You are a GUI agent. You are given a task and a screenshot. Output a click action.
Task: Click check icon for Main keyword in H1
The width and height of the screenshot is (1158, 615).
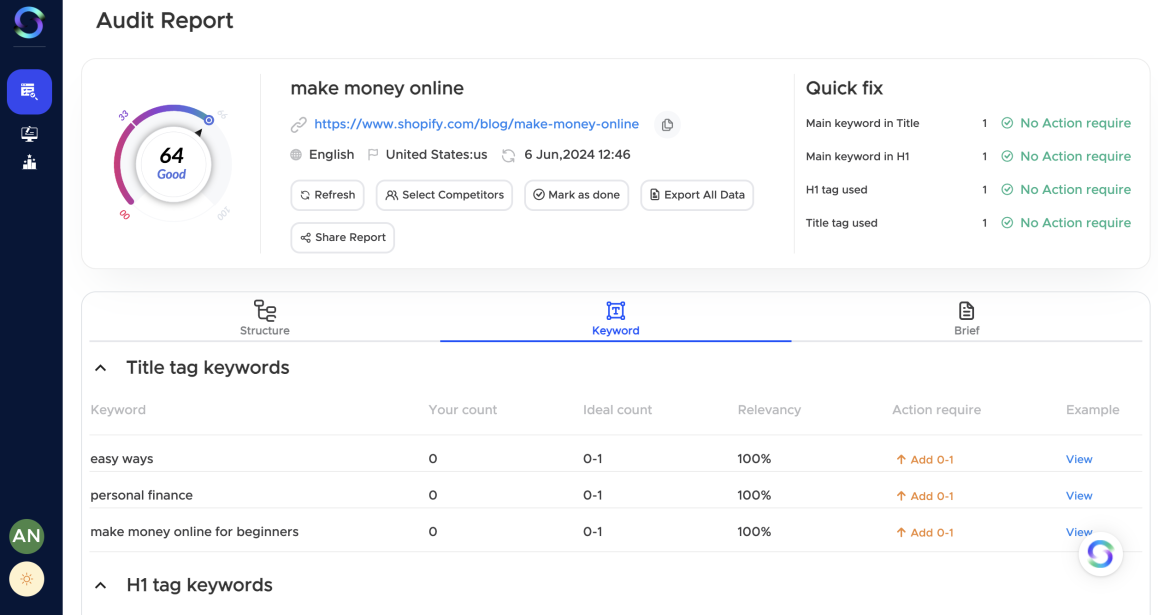click(1007, 157)
